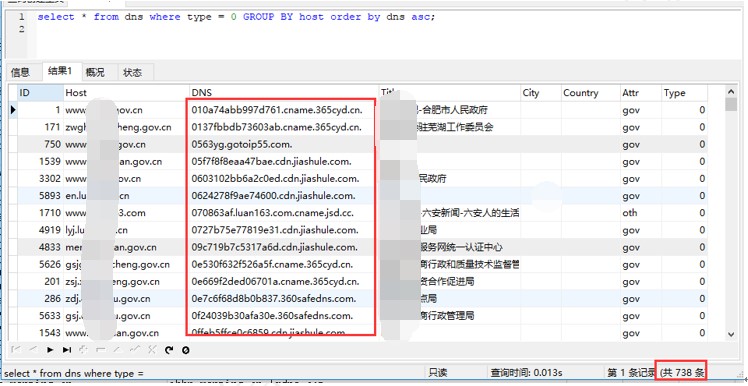Sort by the DNS column header
Screen dimensions: 748x386
(x=283, y=93)
